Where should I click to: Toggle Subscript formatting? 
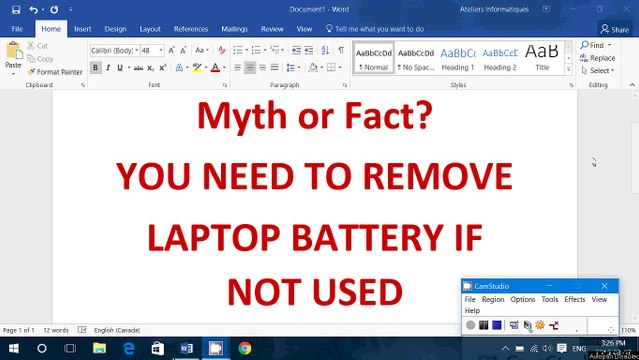coord(151,68)
